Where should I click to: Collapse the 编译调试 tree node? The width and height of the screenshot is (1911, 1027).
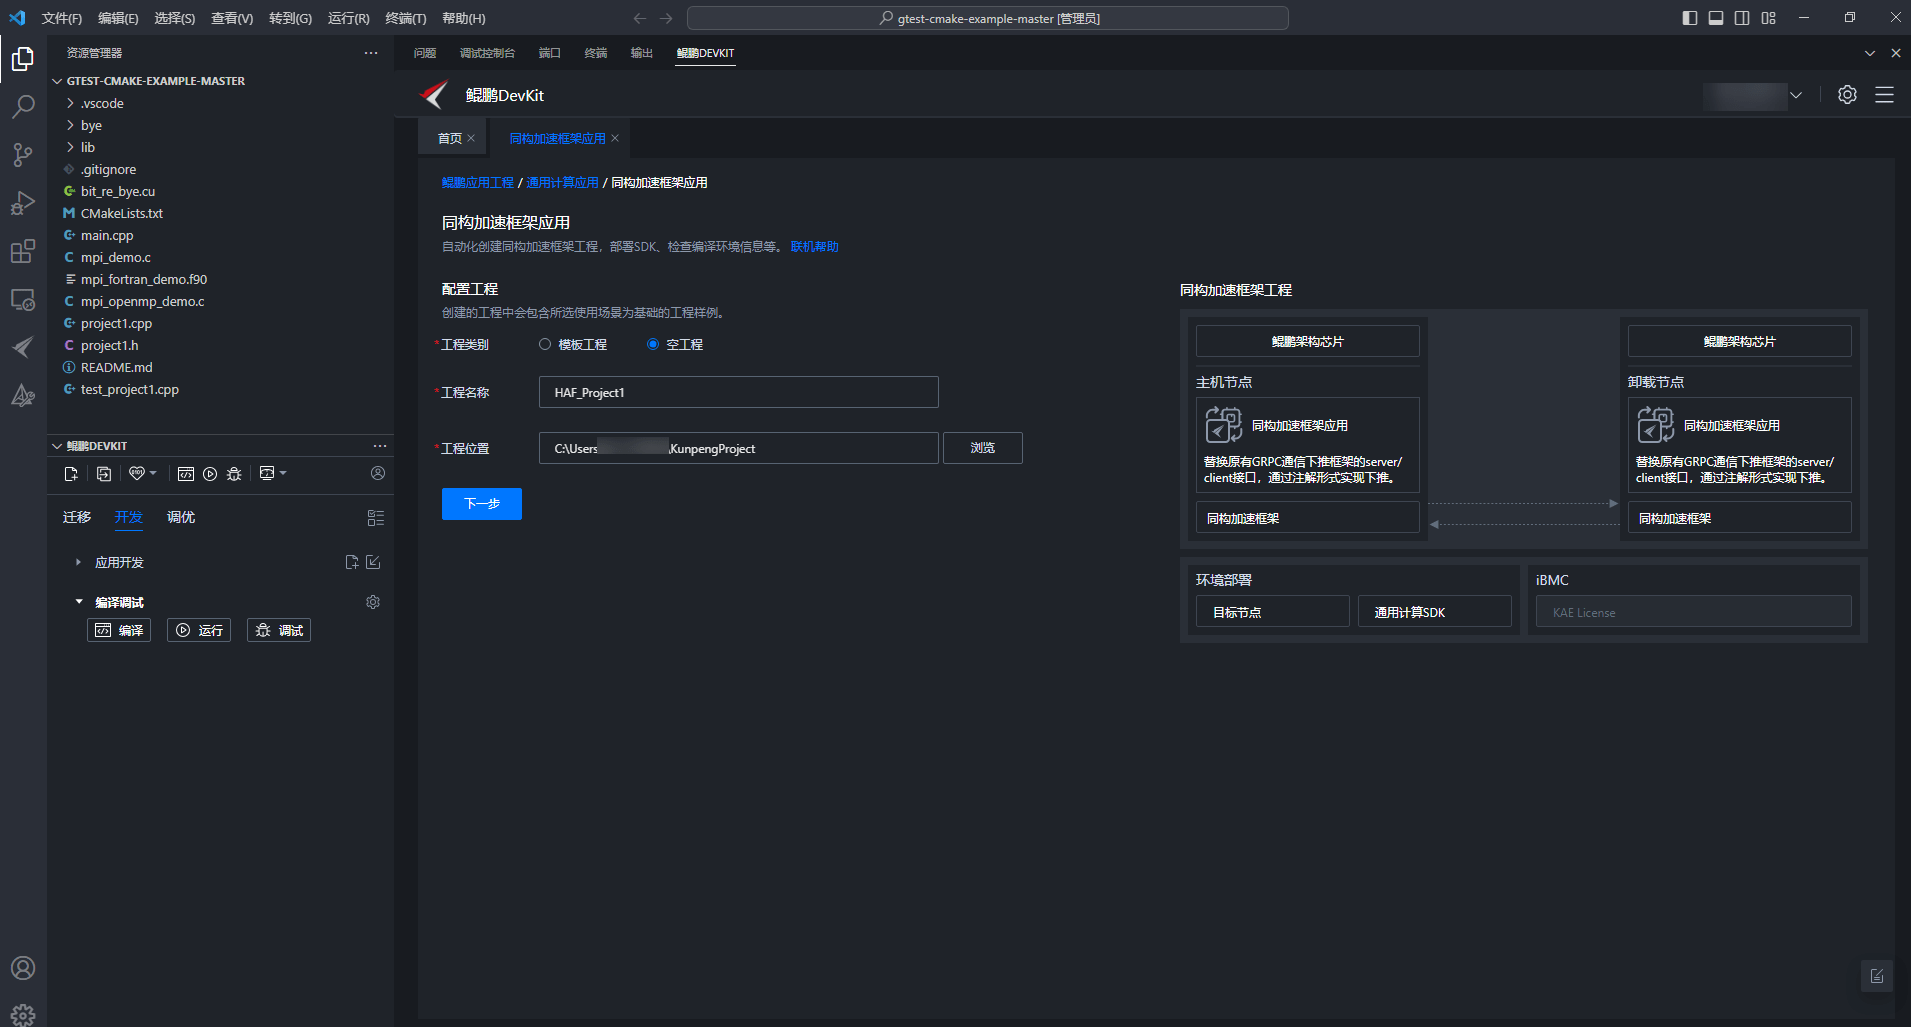[78, 602]
